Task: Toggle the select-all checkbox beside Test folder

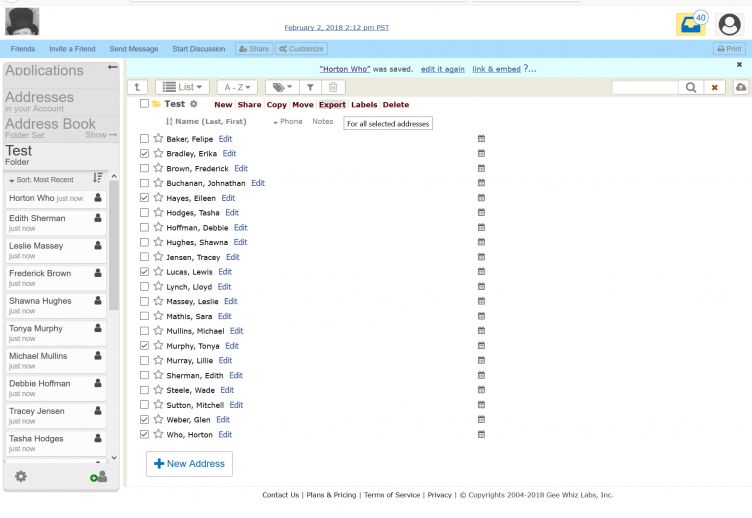Action: 145,104
